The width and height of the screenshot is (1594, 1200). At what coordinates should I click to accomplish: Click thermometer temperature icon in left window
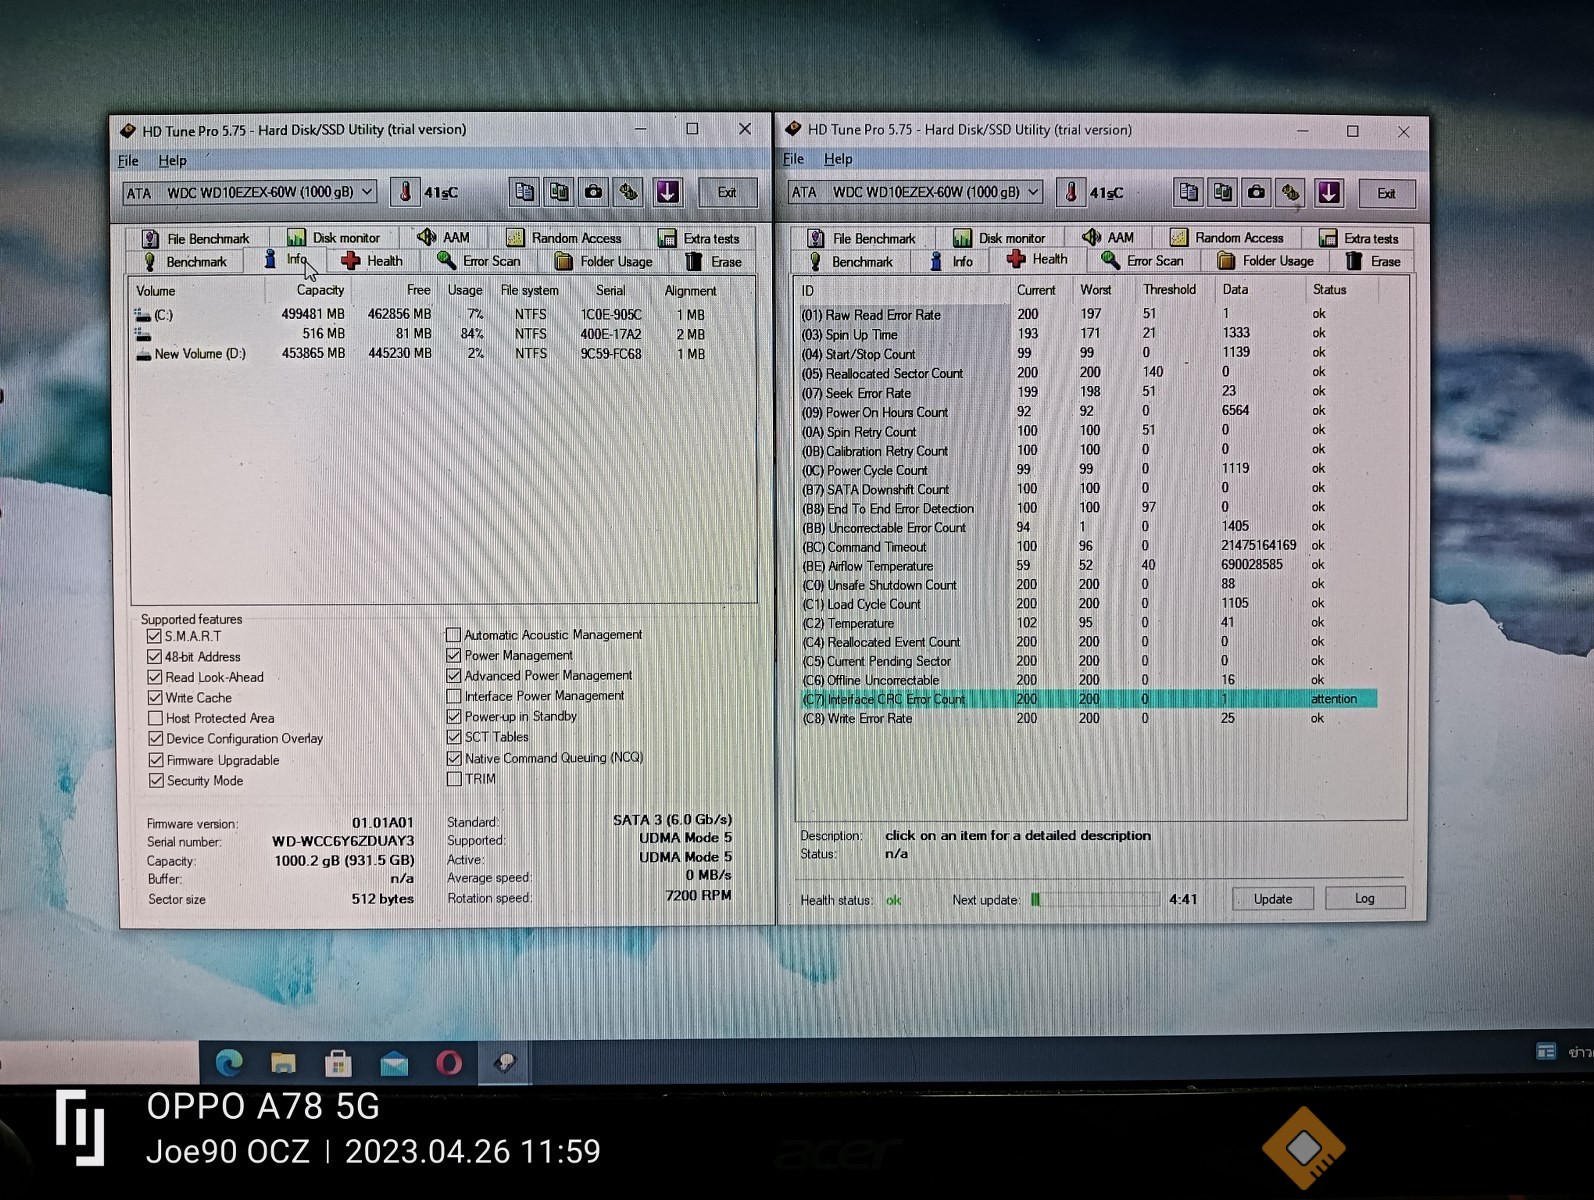click(405, 192)
